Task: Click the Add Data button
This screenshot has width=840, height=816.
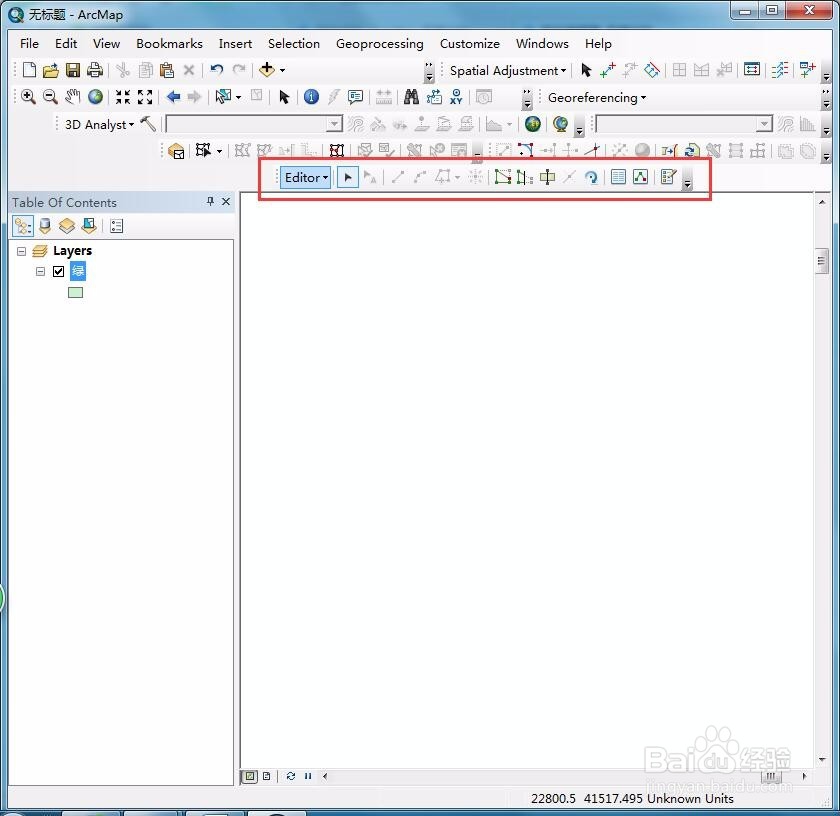Action: (267, 69)
